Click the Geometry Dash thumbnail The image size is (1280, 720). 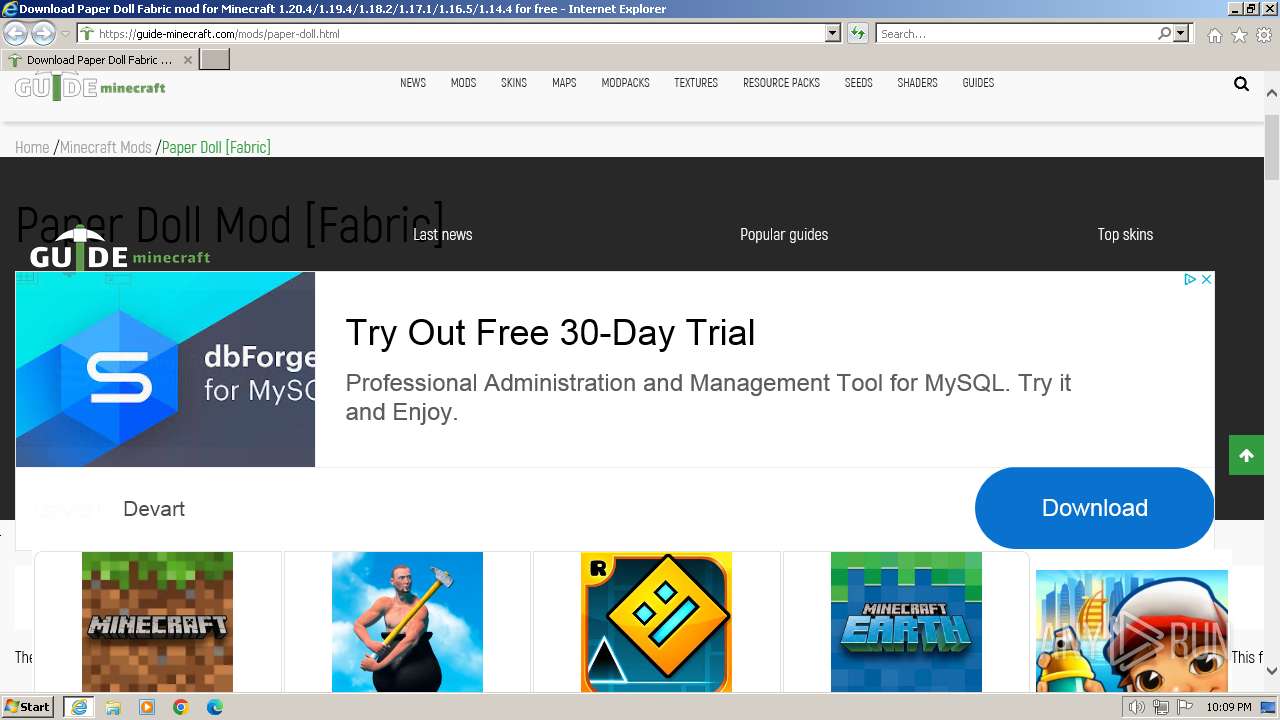coord(656,622)
